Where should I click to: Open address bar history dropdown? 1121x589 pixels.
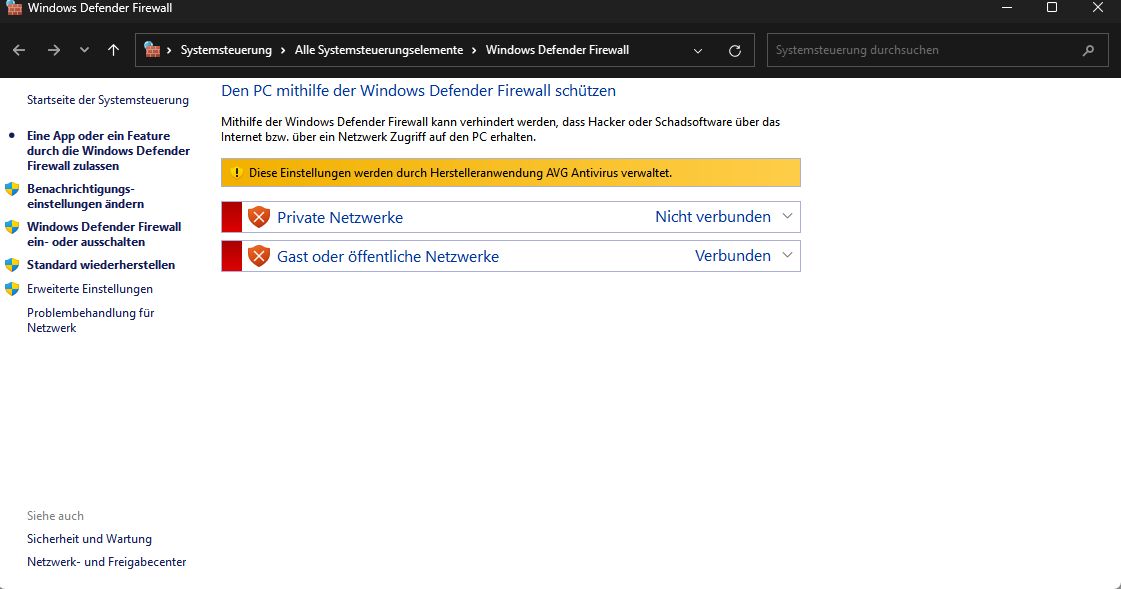click(698, 51)
